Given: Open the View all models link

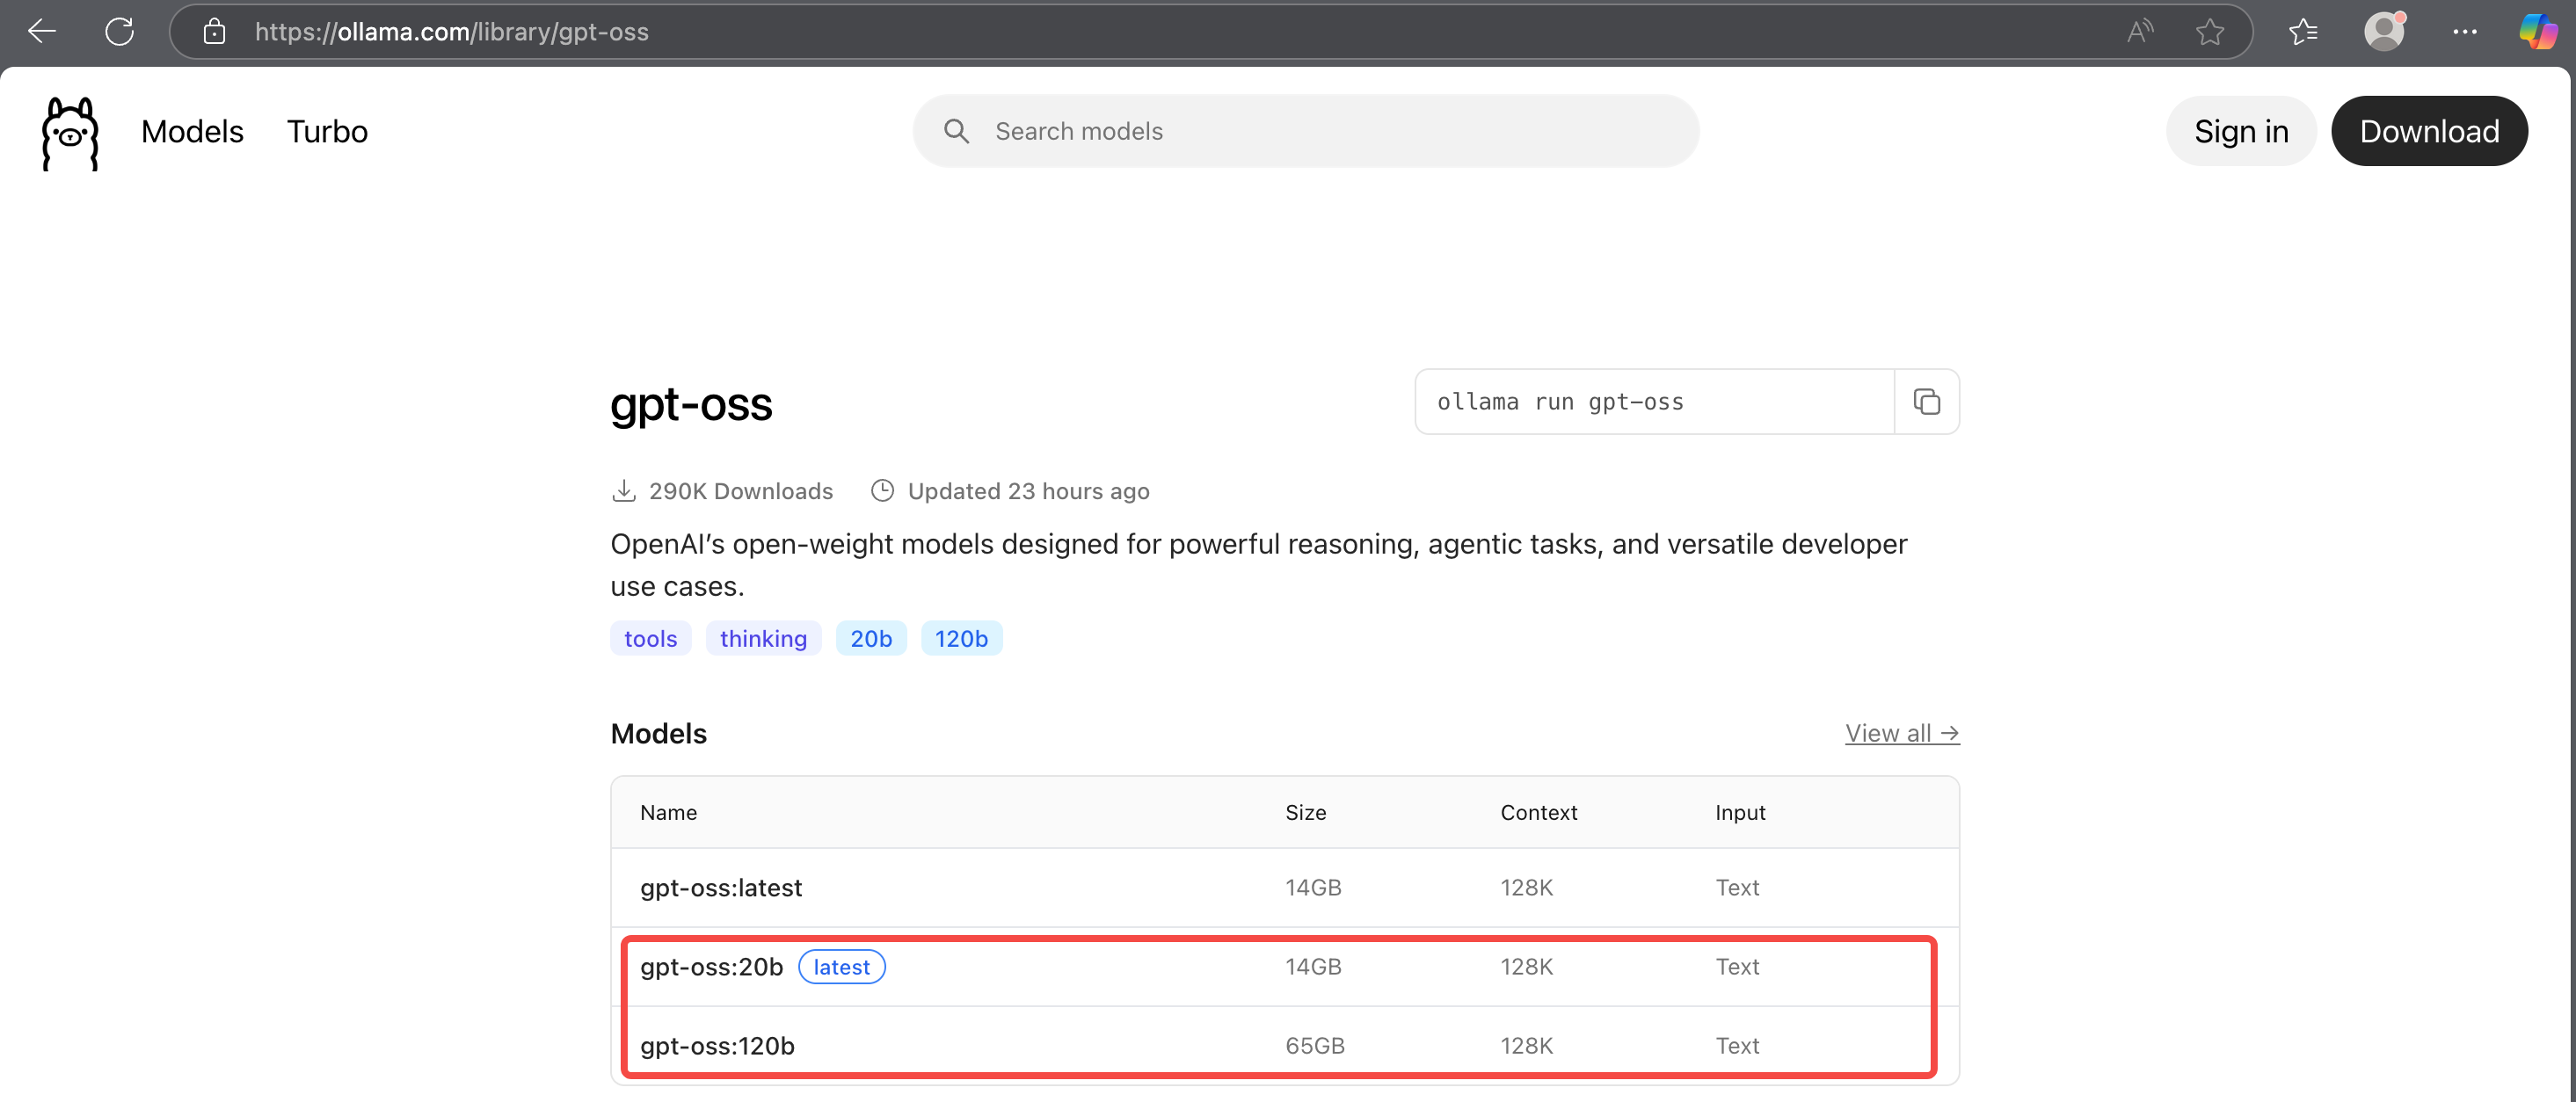Looking at the screenshot, I should (x=1902, y=734).
